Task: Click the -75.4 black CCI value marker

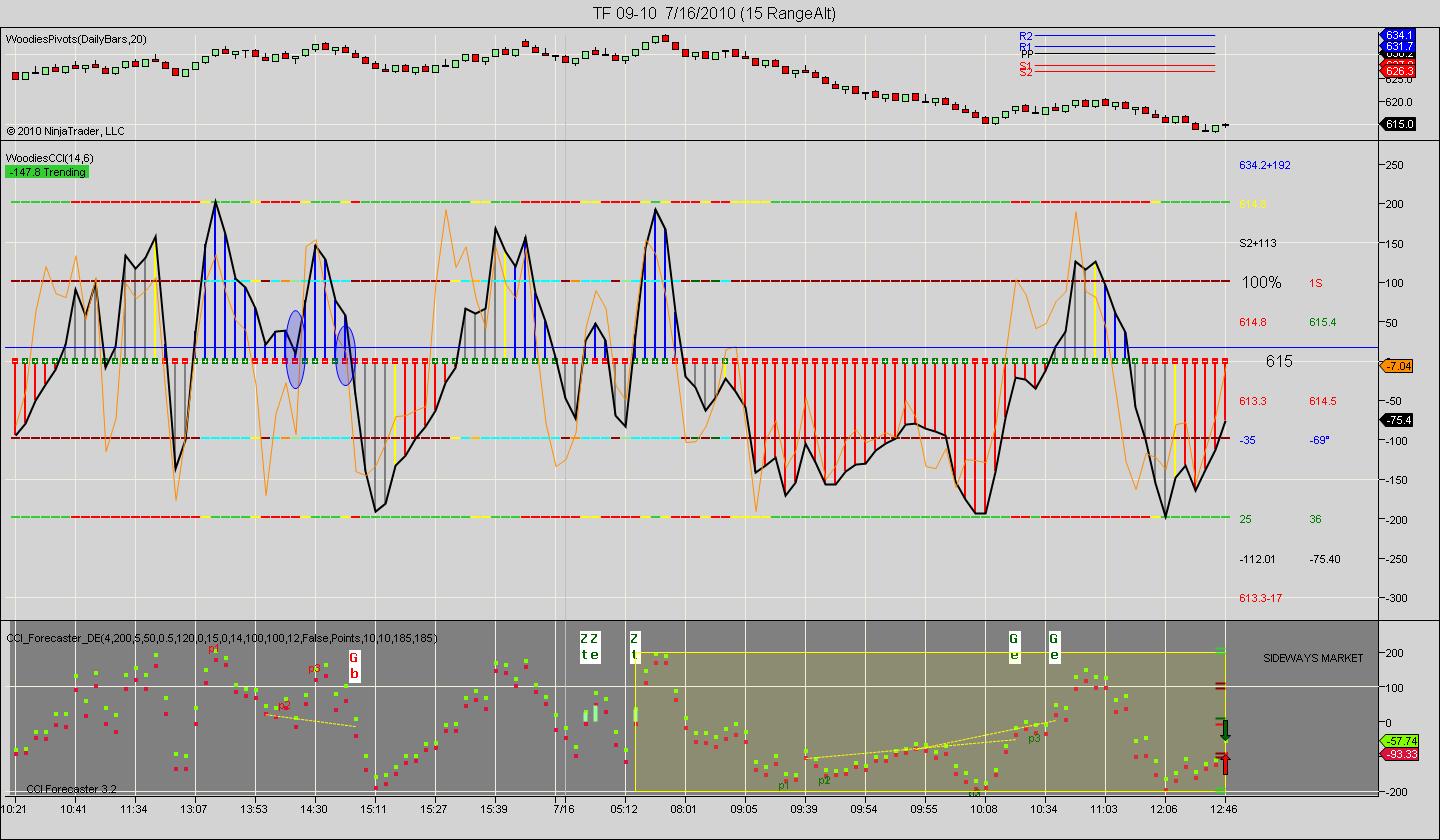Action: pyautogui.click(x=1398, y=420)
